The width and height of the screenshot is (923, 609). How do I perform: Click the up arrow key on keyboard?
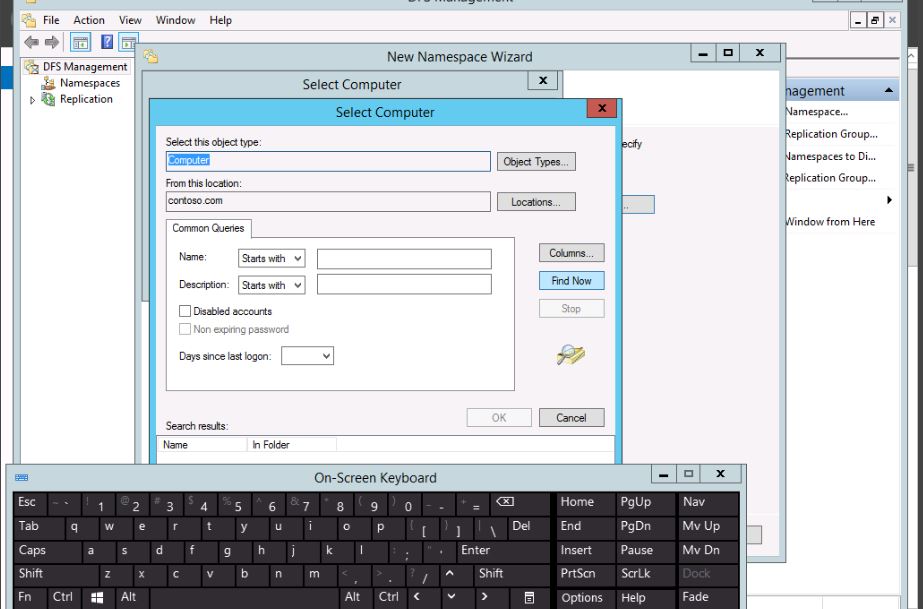click(450, 574)
